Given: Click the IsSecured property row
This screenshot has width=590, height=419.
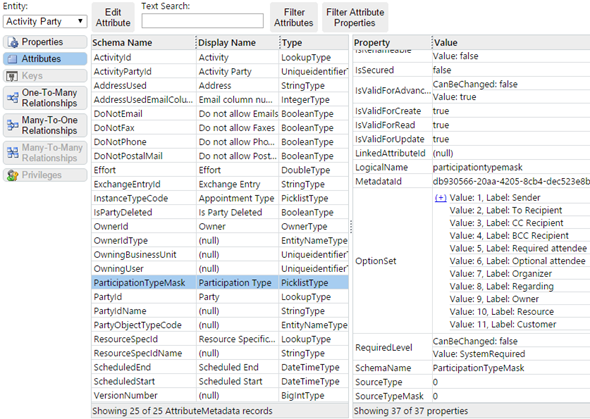Looking at the screenshot, I should point(471,70).
